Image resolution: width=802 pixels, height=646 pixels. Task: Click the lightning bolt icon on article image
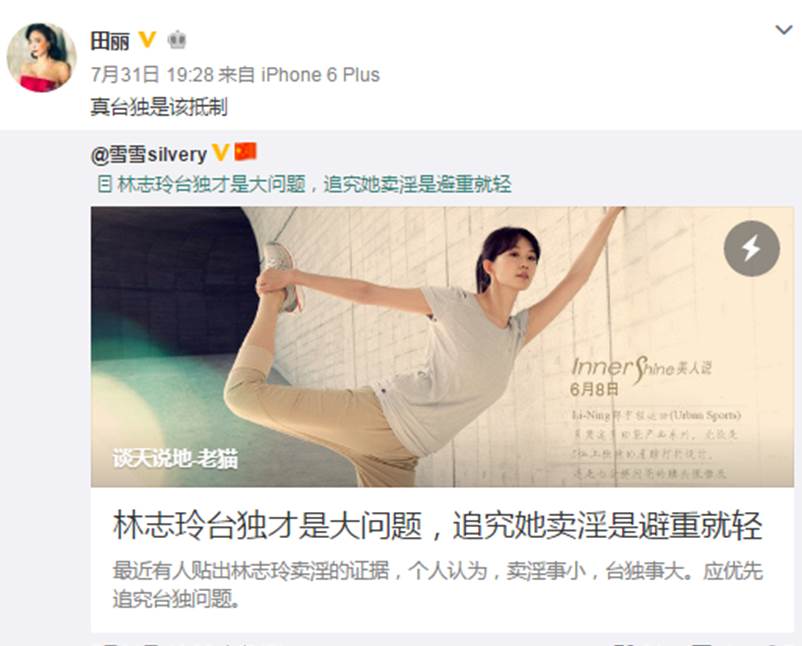pos(751,249)
